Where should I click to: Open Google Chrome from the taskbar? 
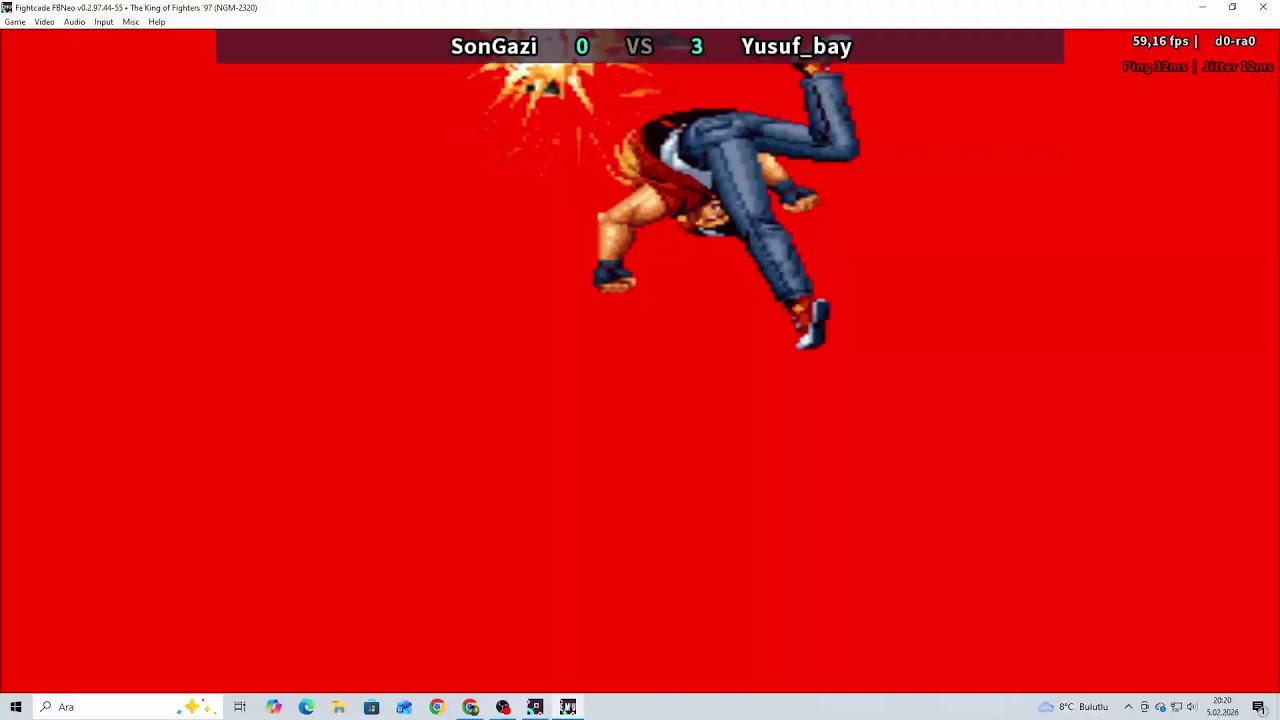click(x=437, y=707)
